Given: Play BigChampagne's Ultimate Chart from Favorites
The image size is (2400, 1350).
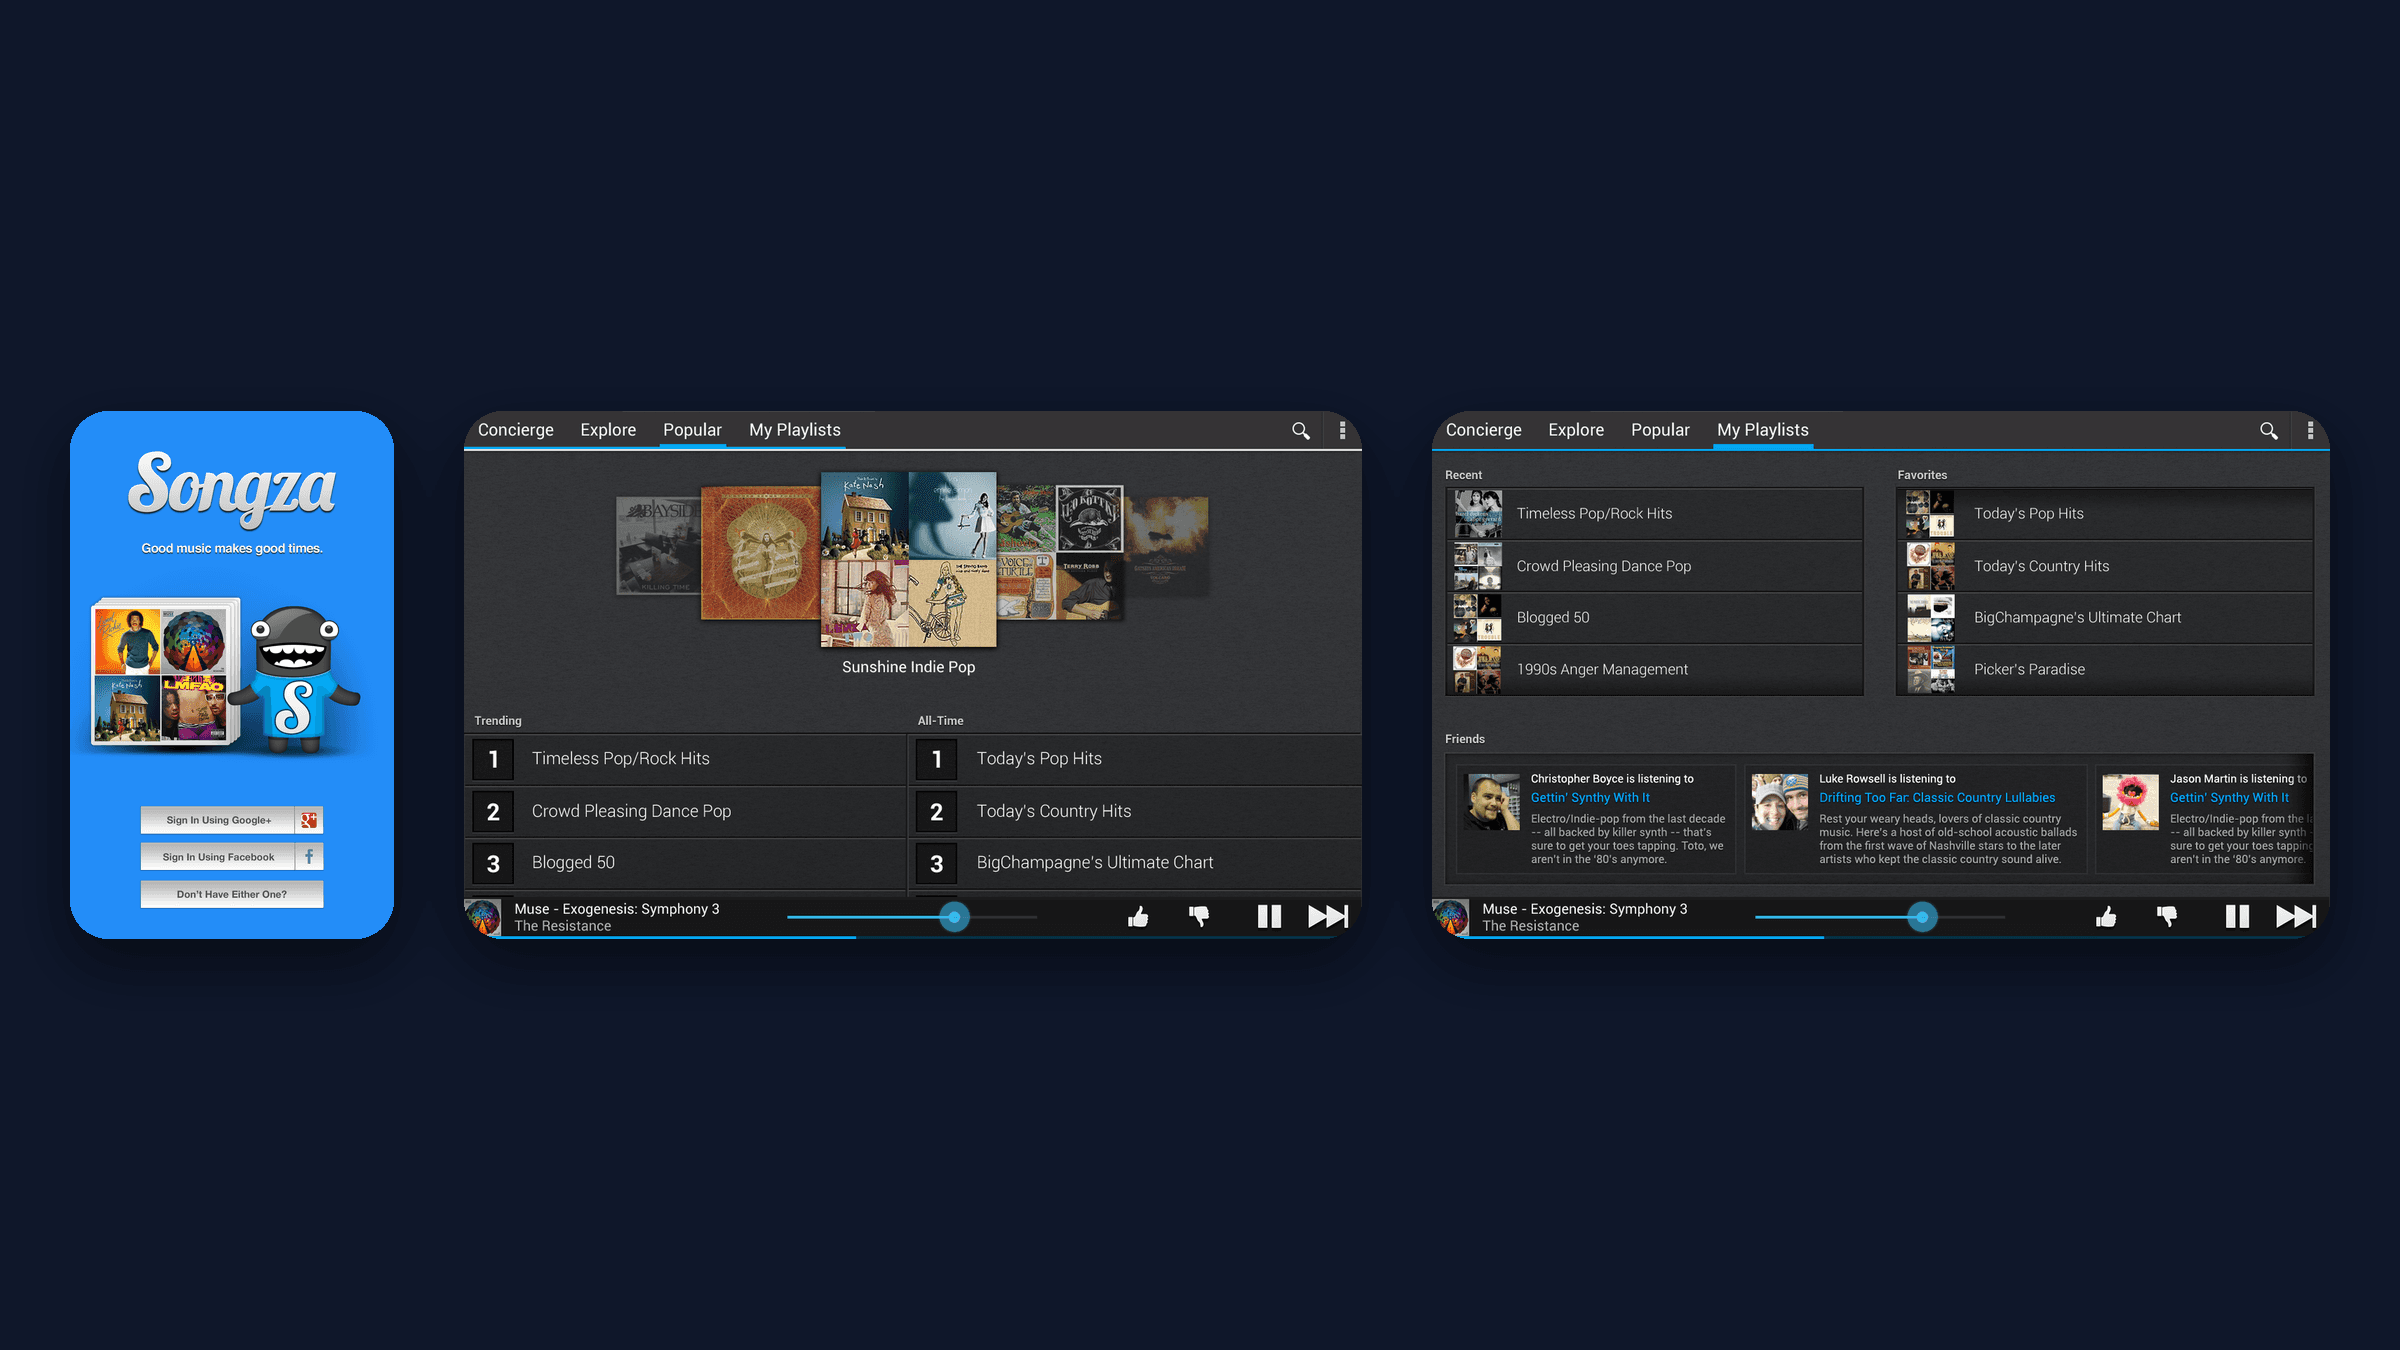Looking at the screenshot, I should [2105, 618].
